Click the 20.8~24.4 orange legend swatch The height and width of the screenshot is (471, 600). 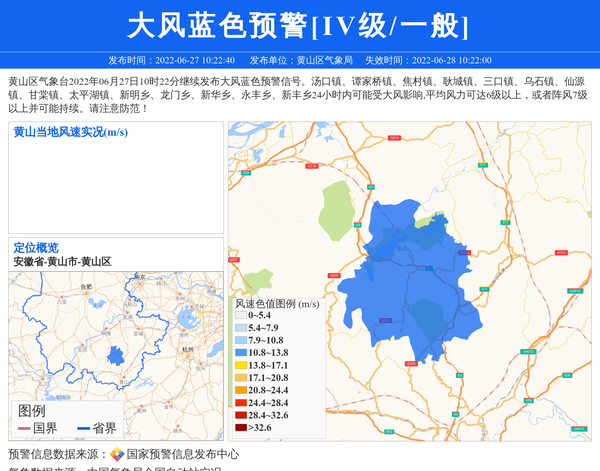(x=241, y=390)
